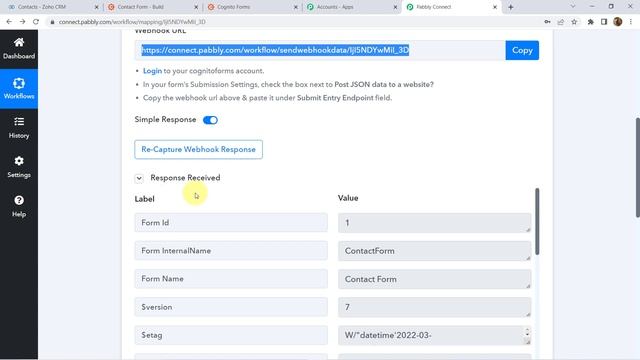Click the $etag label field
Screen dimensions: 640x360
point(231,335)
